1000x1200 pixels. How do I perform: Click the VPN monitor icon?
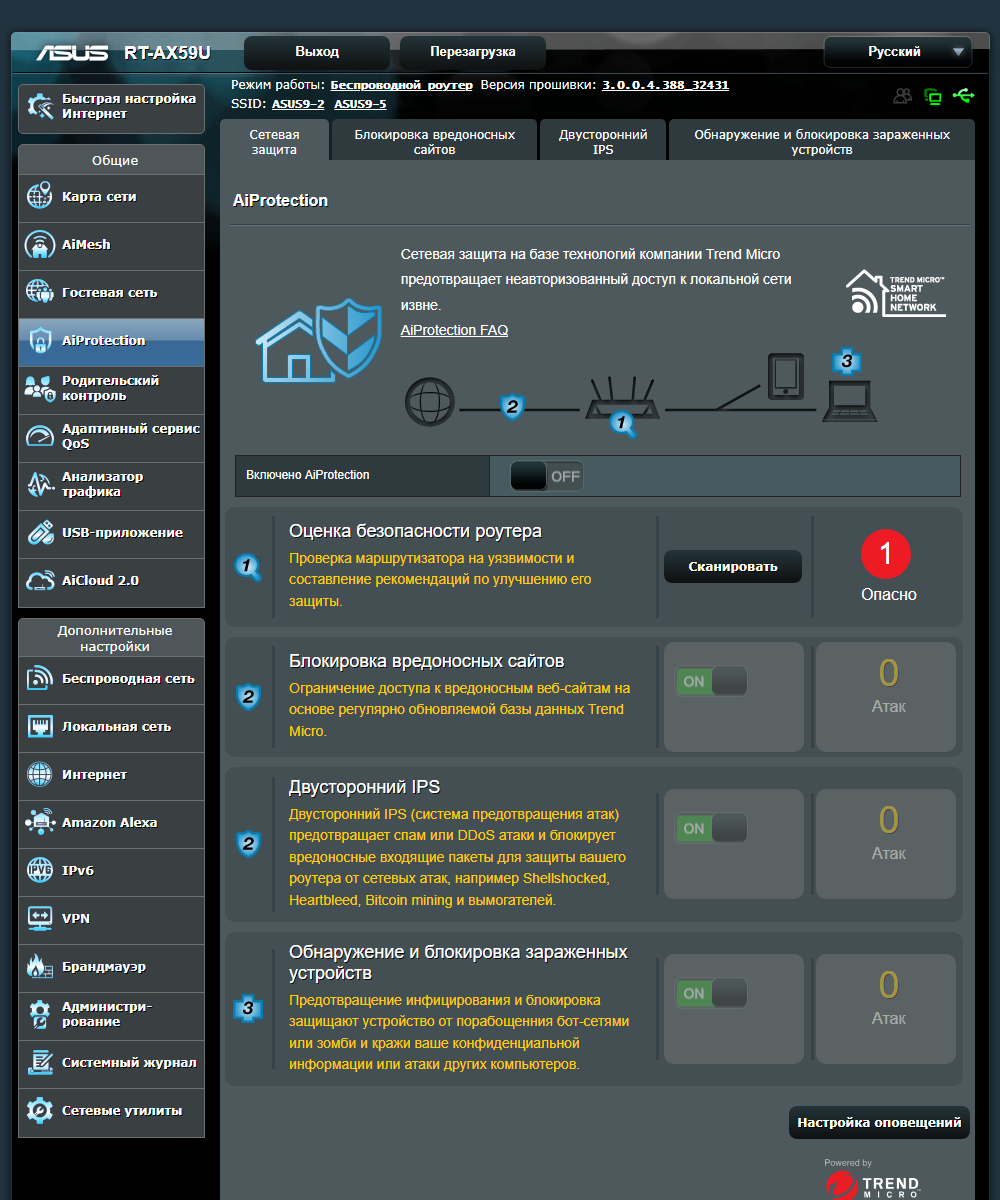tap(39, 918)
